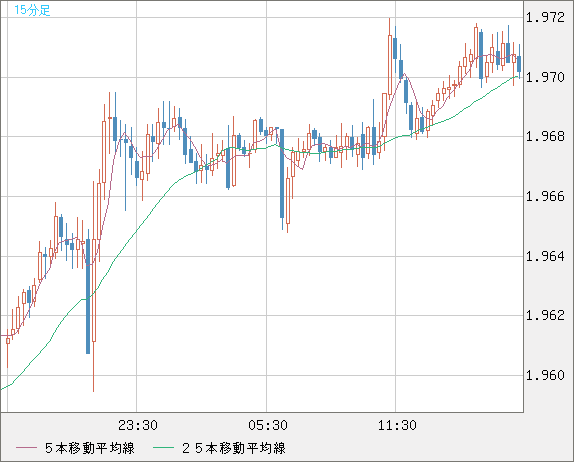Click the 1.970 price axis label
This screenshot has width=574, height=462.
coord(545,77)
